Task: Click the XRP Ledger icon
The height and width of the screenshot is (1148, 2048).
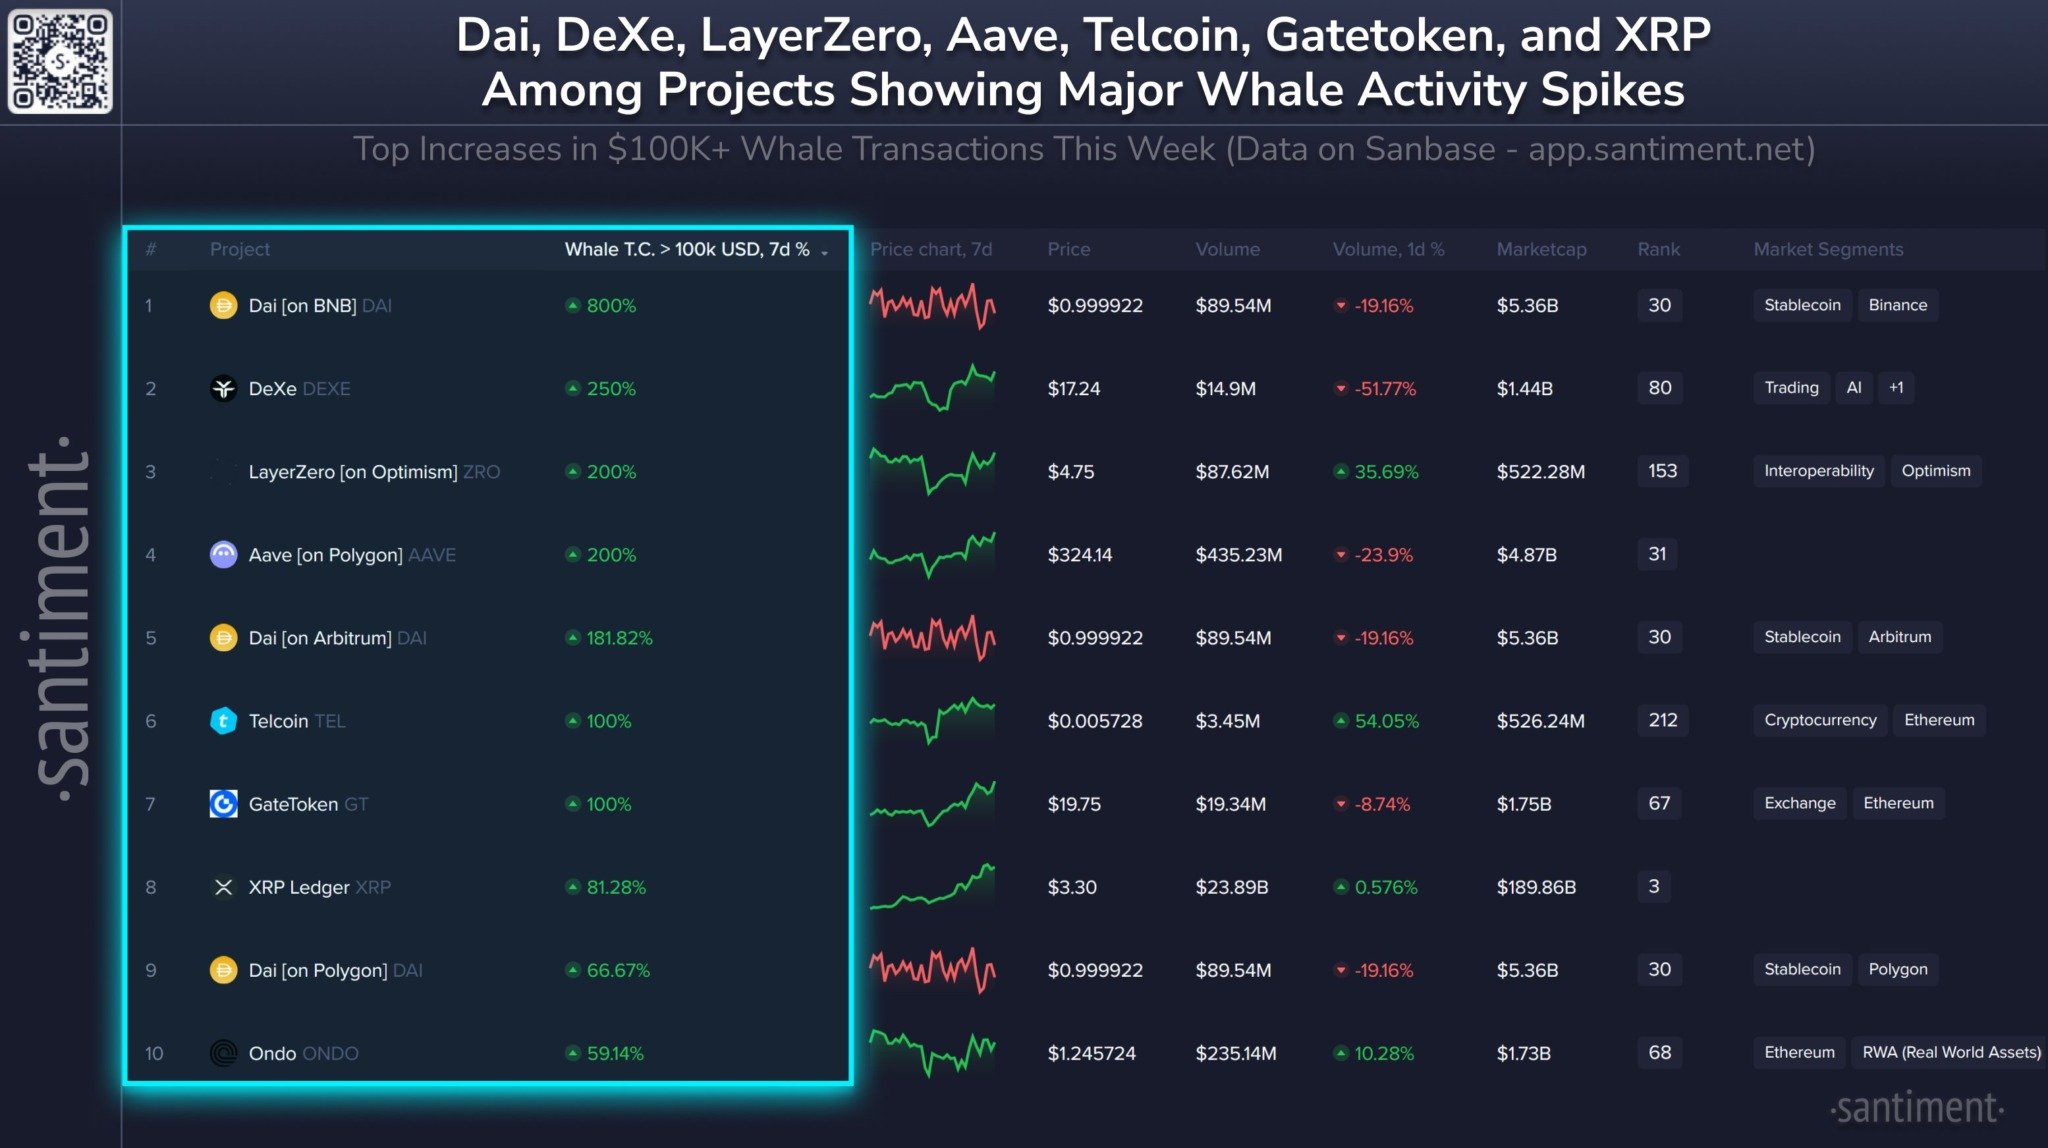Action: click(x=219, y=885)
